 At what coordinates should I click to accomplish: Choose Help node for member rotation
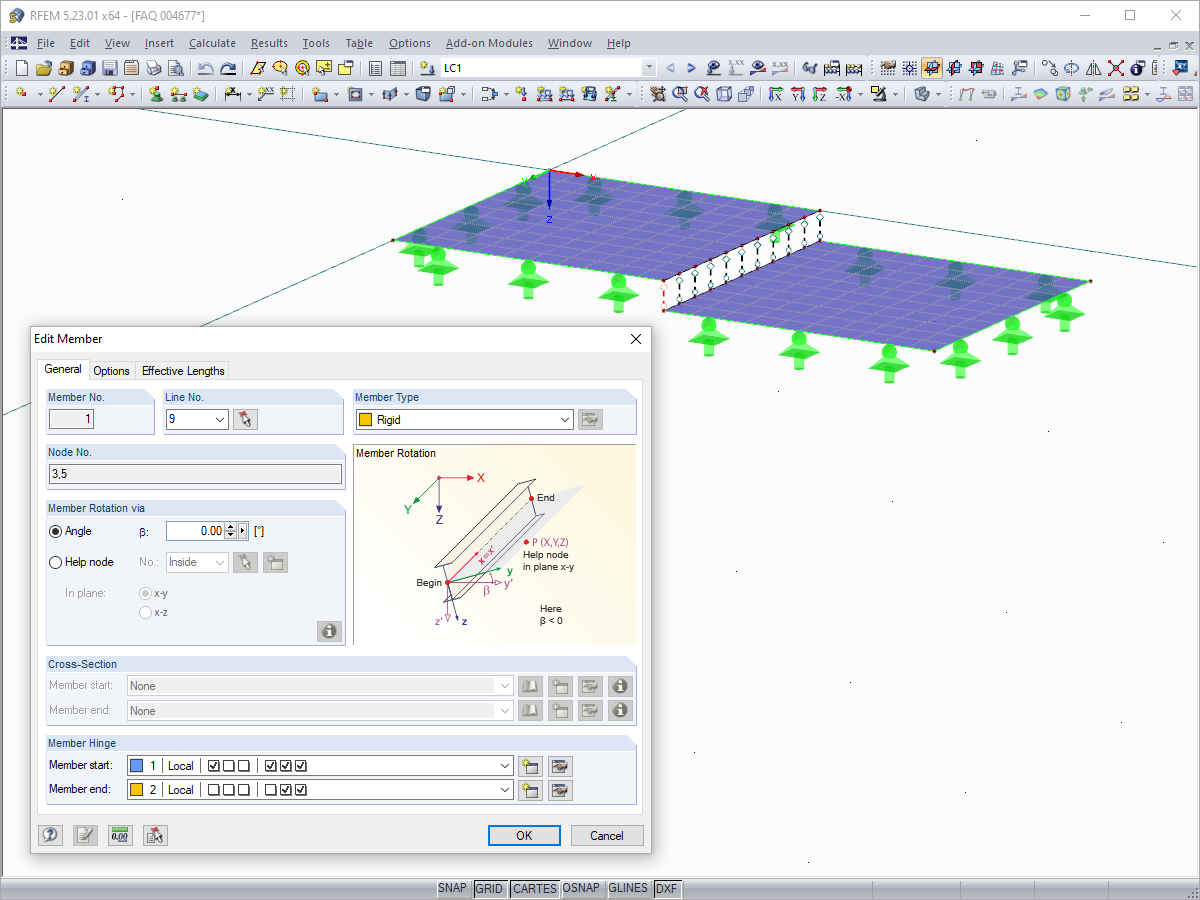pyautogui.click(x=57, y=562)
